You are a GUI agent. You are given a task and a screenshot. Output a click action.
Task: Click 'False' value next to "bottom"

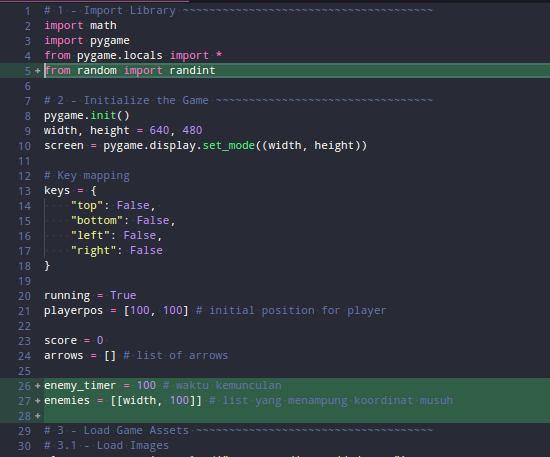pos(153,221)
